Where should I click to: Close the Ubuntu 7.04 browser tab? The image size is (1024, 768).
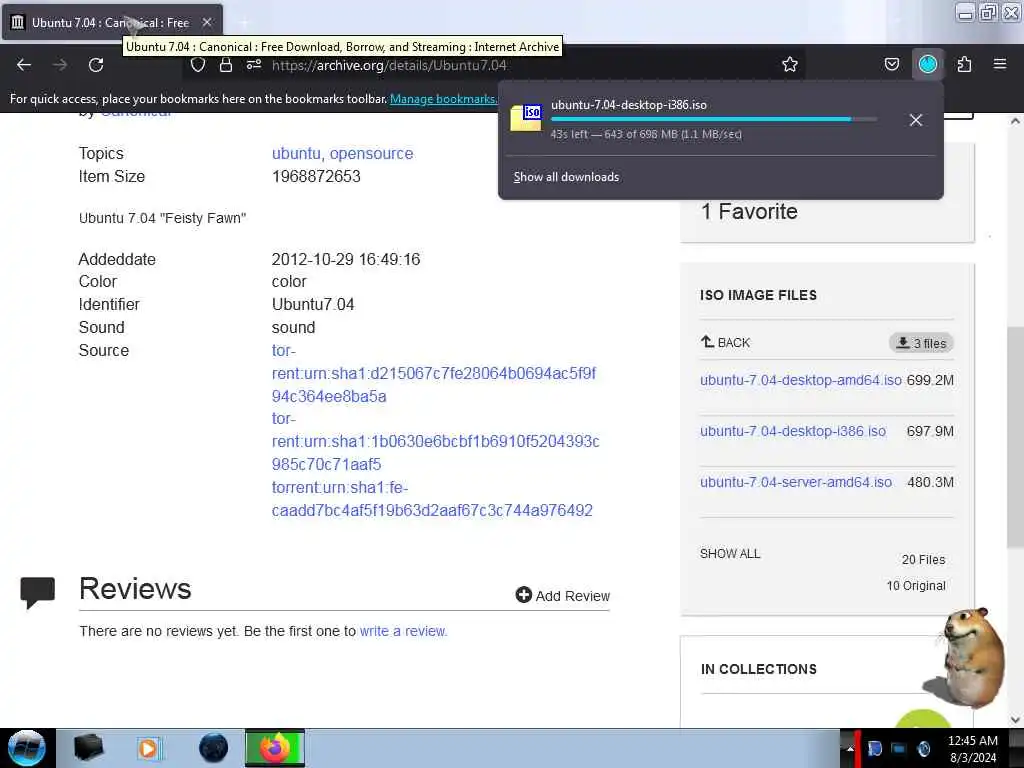[207, 22]
